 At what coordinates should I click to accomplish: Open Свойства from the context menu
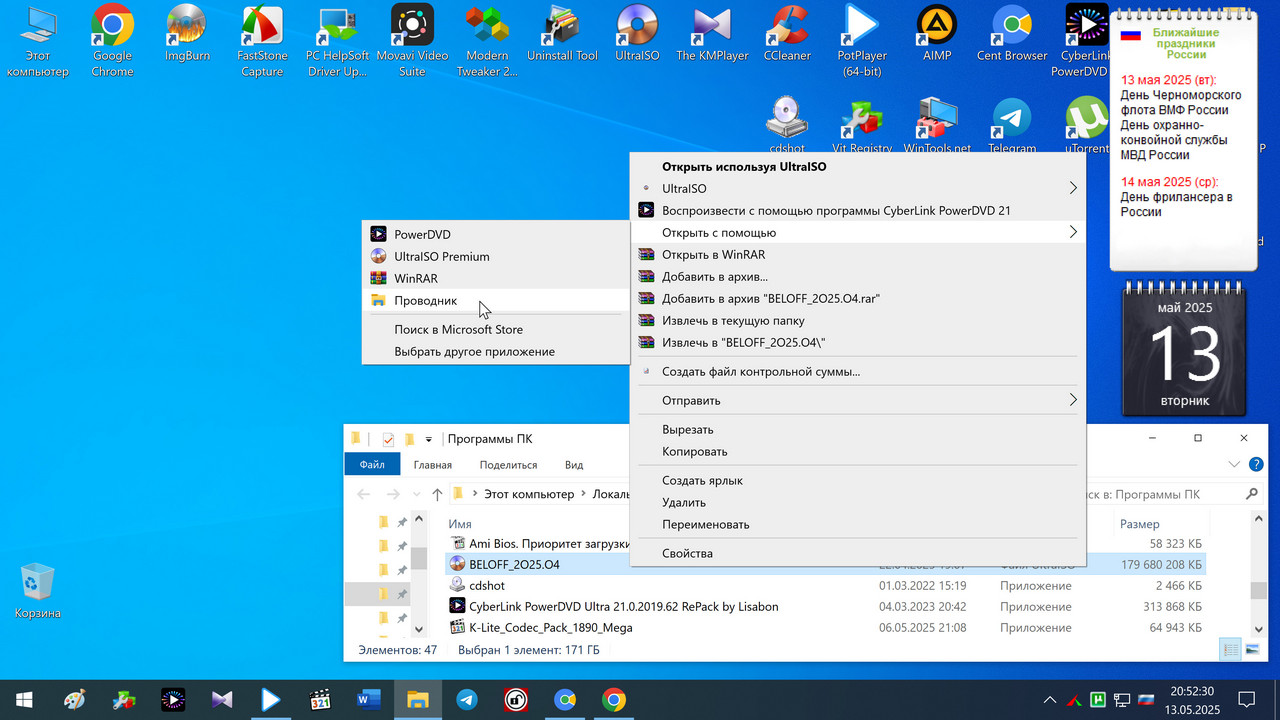click(858, 553)
